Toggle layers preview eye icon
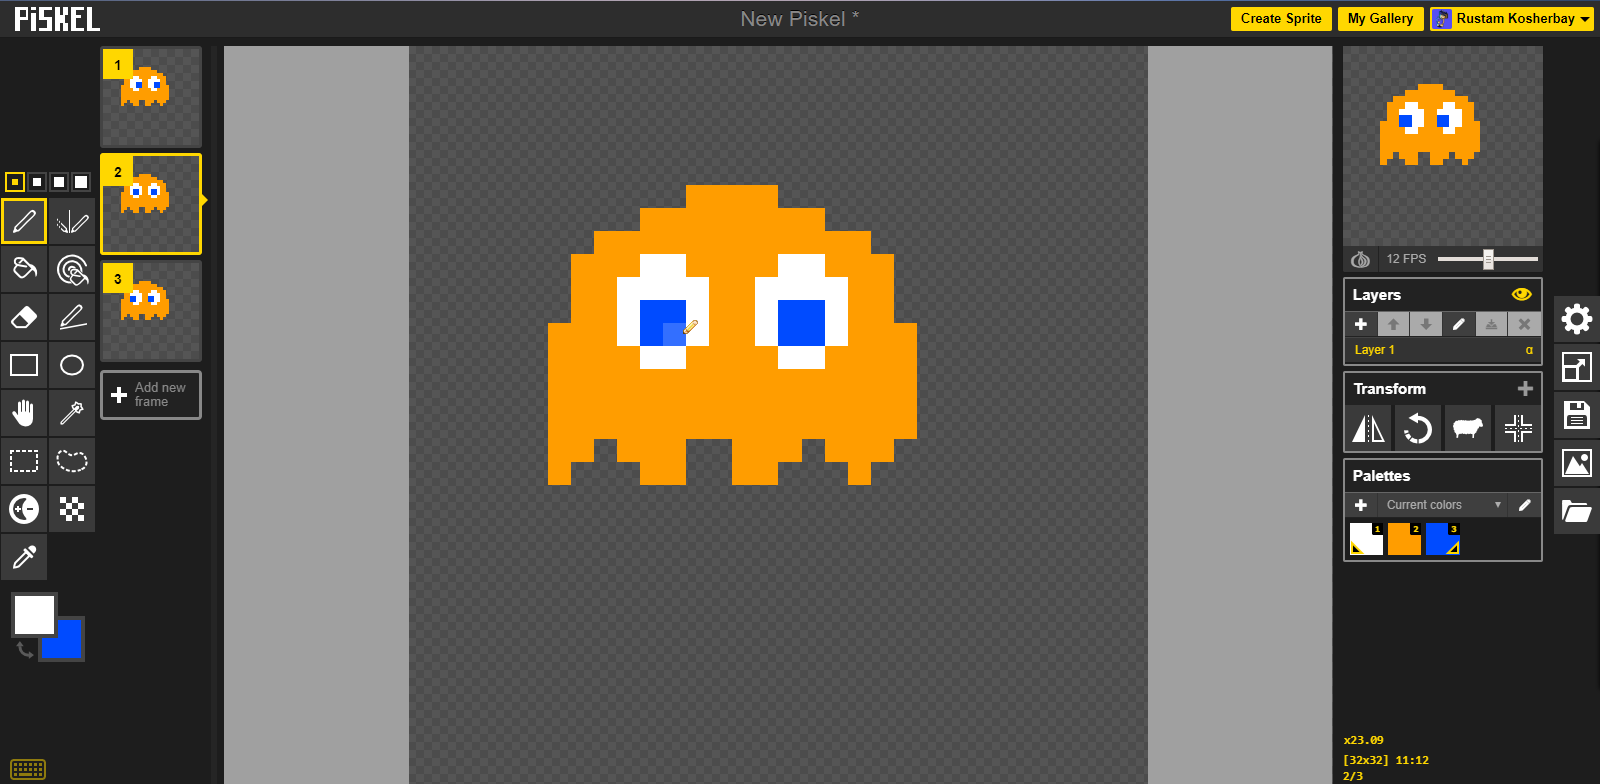 click(x=1521, y=294)
